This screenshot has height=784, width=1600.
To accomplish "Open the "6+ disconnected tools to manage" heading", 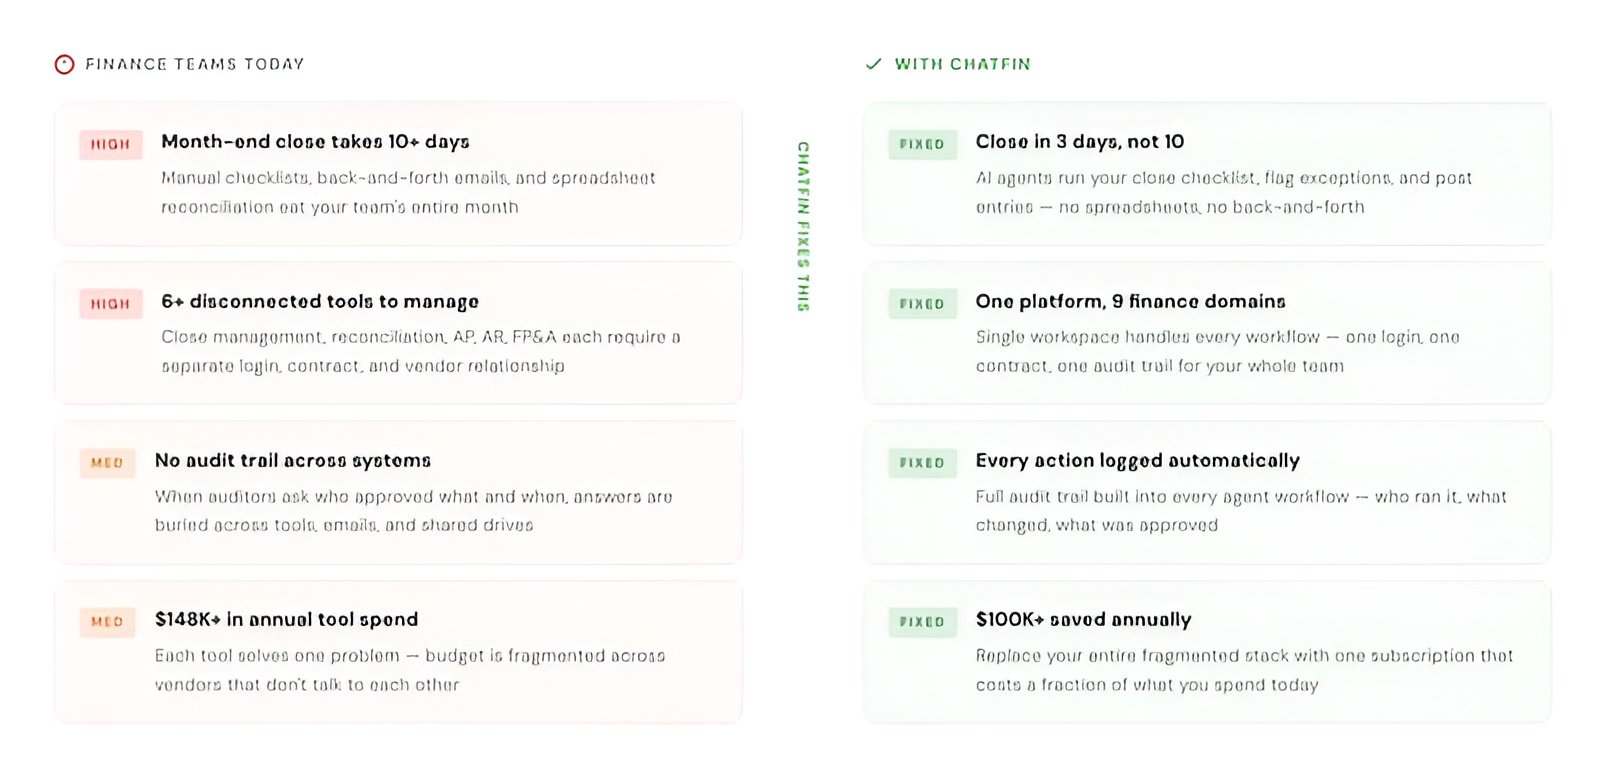I will point(320,302).
